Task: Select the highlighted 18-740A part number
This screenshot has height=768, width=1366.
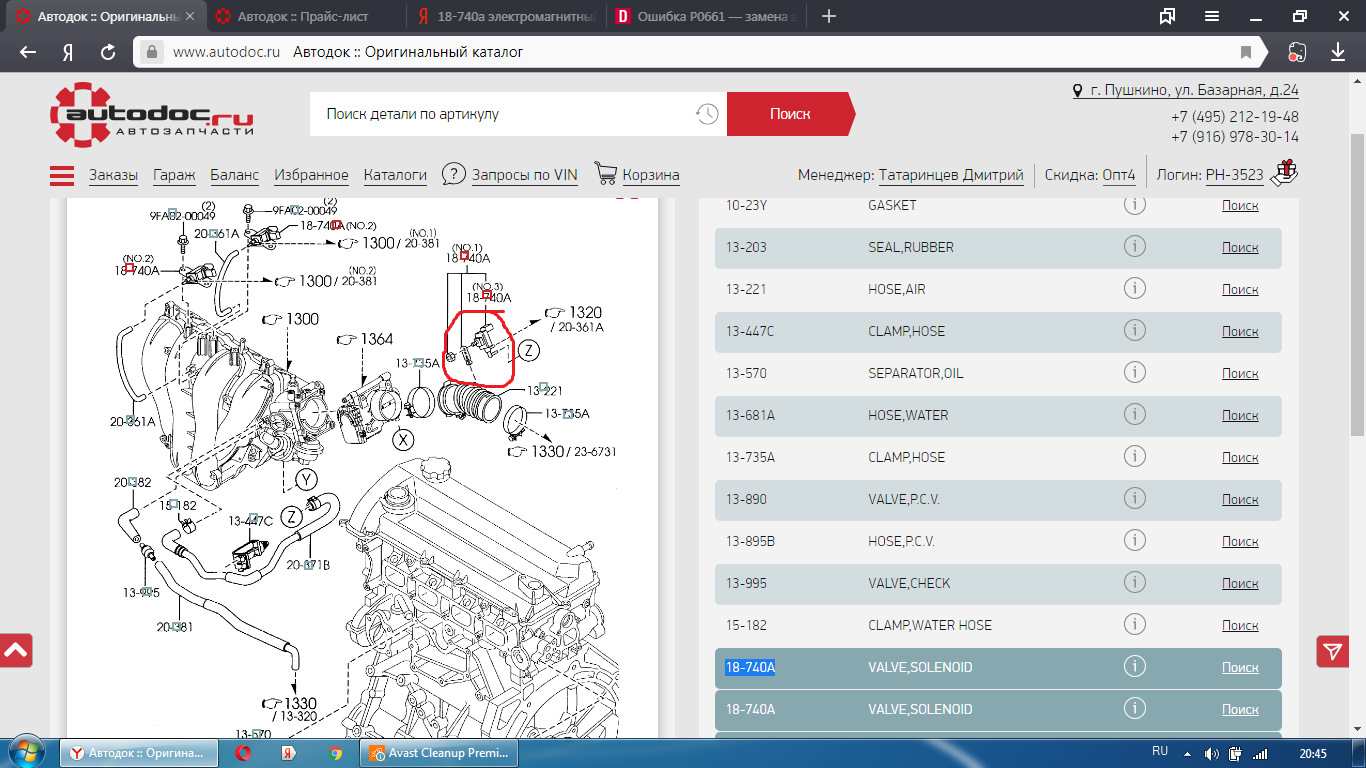Action: point(750,667)
